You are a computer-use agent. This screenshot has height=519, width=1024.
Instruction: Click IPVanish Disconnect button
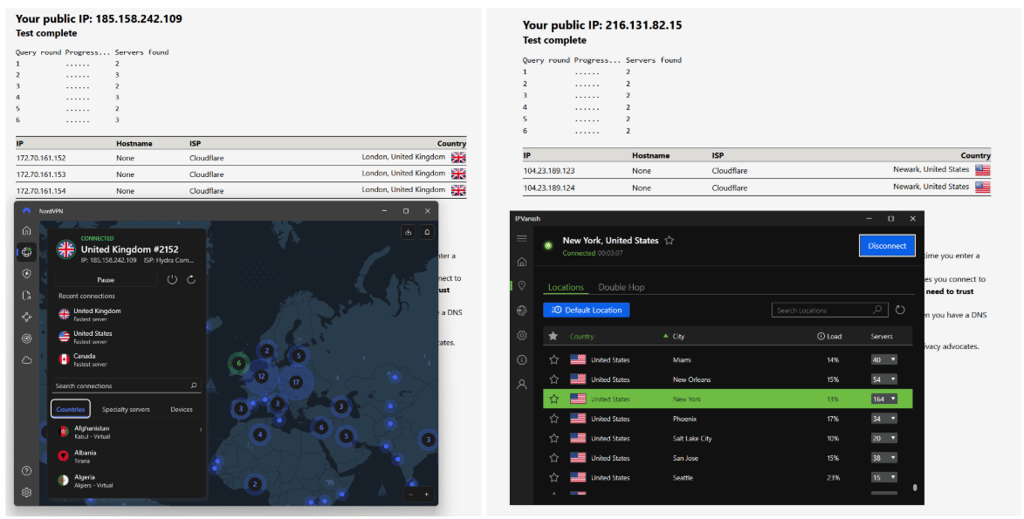click(887, 245)
